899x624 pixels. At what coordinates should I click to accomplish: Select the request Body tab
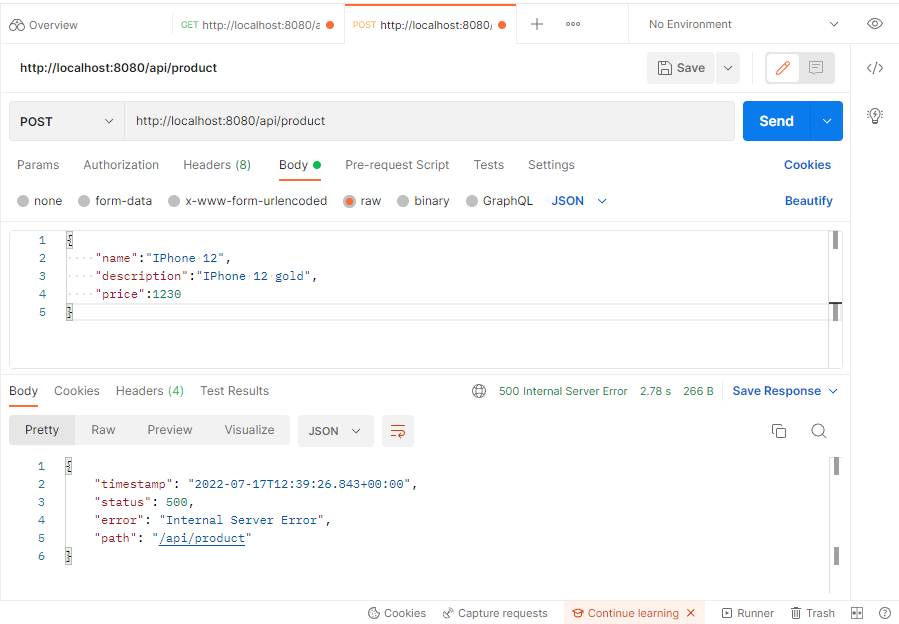[299, 165]
